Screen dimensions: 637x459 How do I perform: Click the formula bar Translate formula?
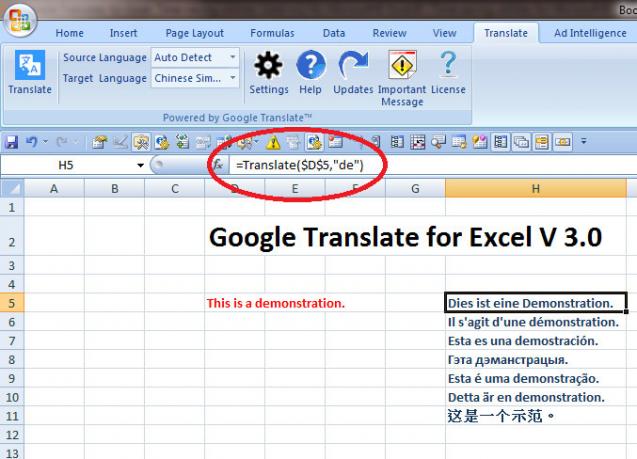pos(300,165)
